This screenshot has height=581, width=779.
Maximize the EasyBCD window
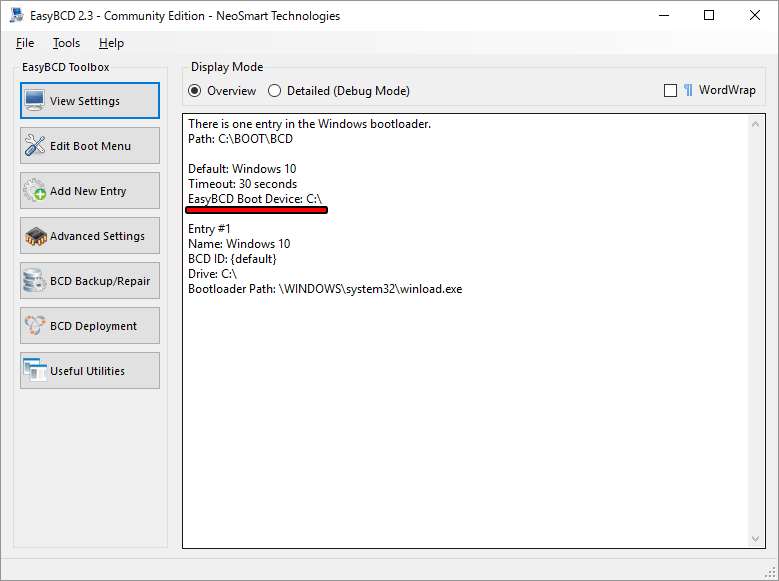pyautogui.click(x=709, y=15)
